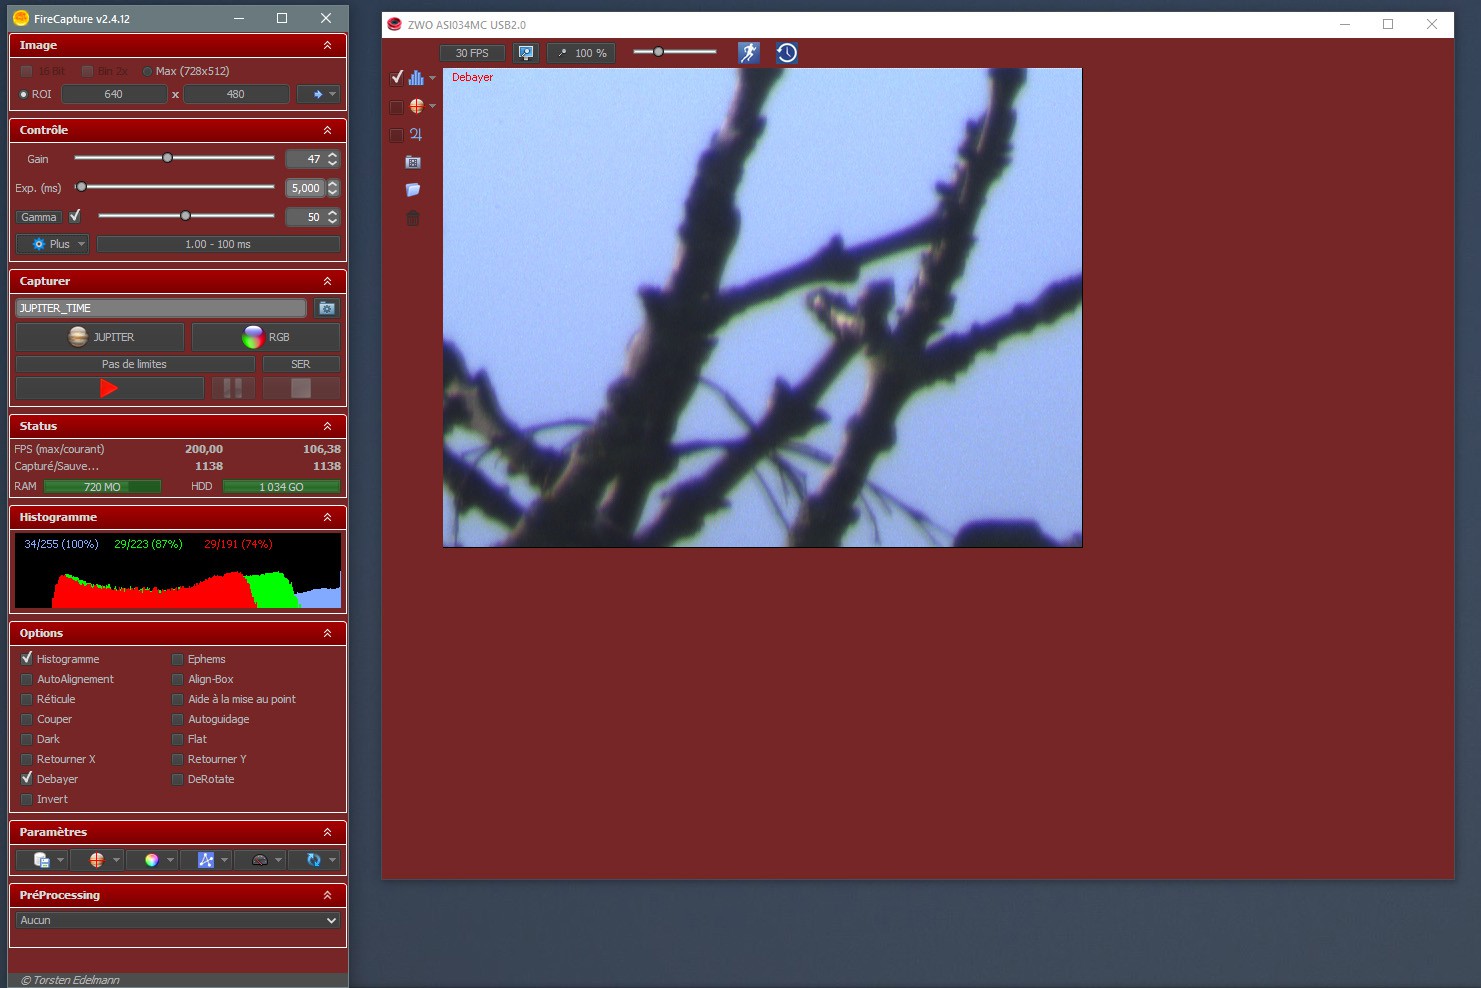
Task: Open the gauge settings icon in Paramètres
Action: click(x=260, y=860)
